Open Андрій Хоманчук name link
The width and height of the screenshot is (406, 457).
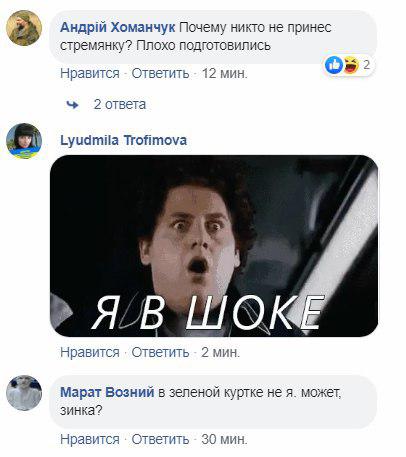coord(118,27)
